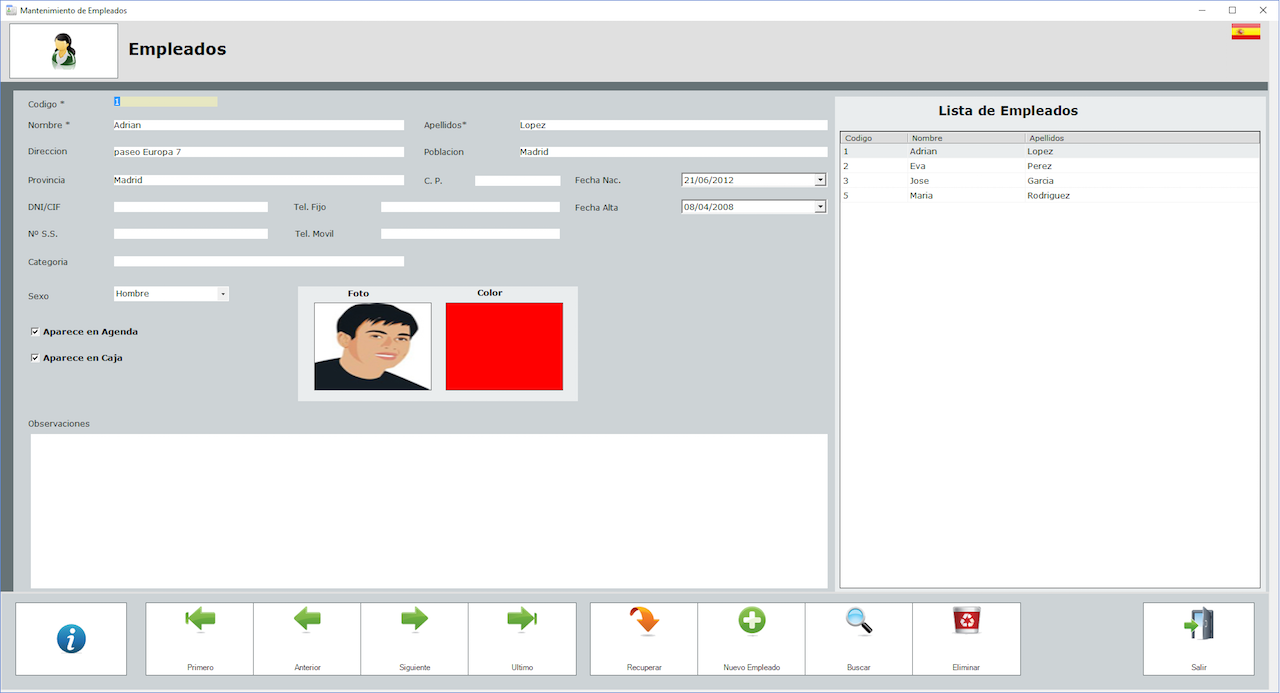Click the Recuperar orange arrow icon

[644, 638]
